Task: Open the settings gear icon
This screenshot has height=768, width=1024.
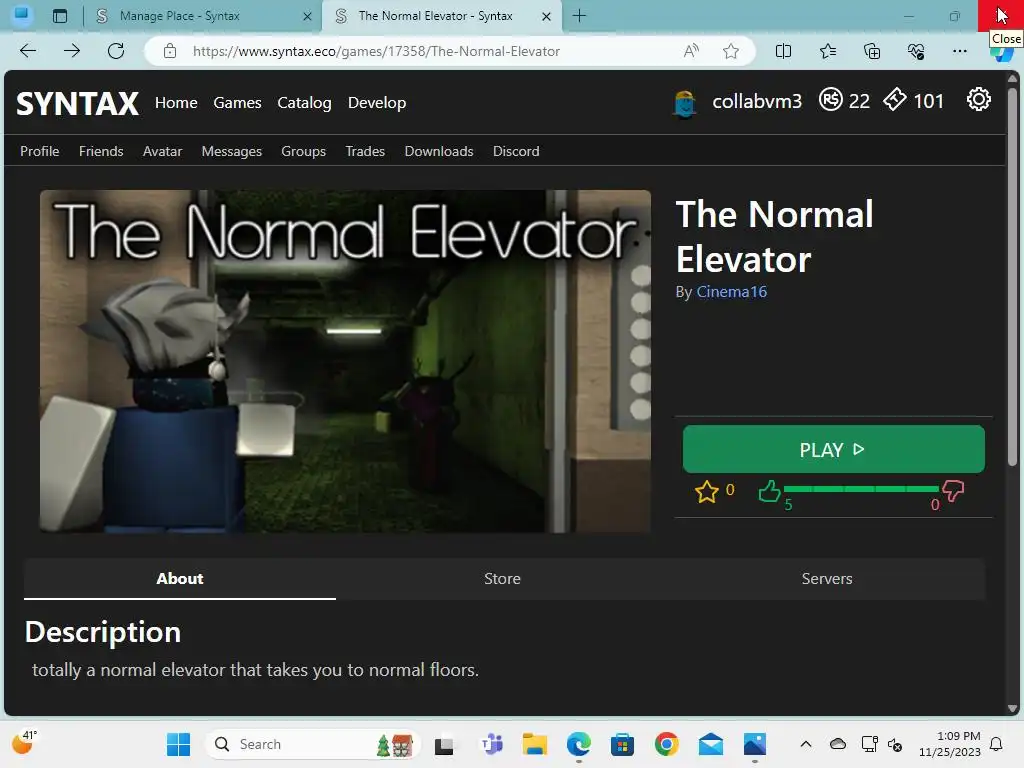Action: tap(978, 99)
